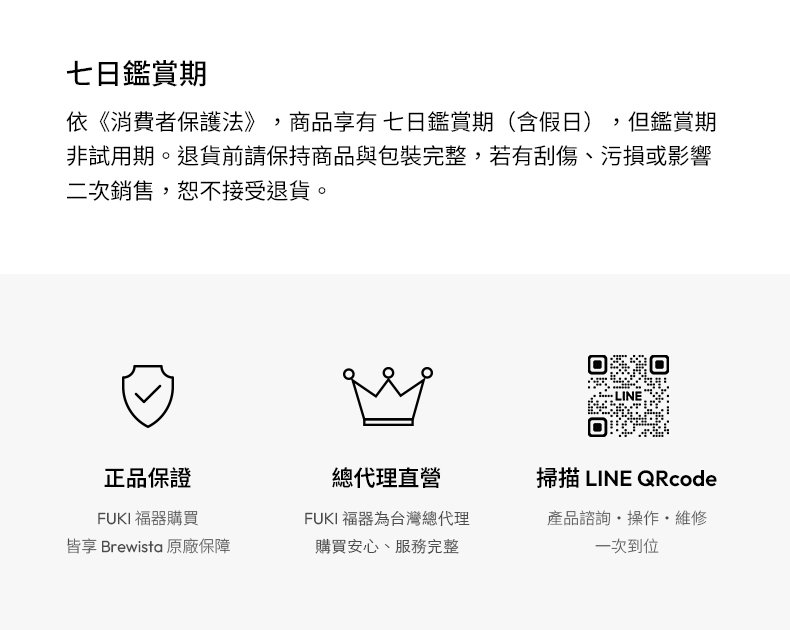Click the bottom-left QR finder square
Viewport: 790px width, 630px height.
pos(598,427)
